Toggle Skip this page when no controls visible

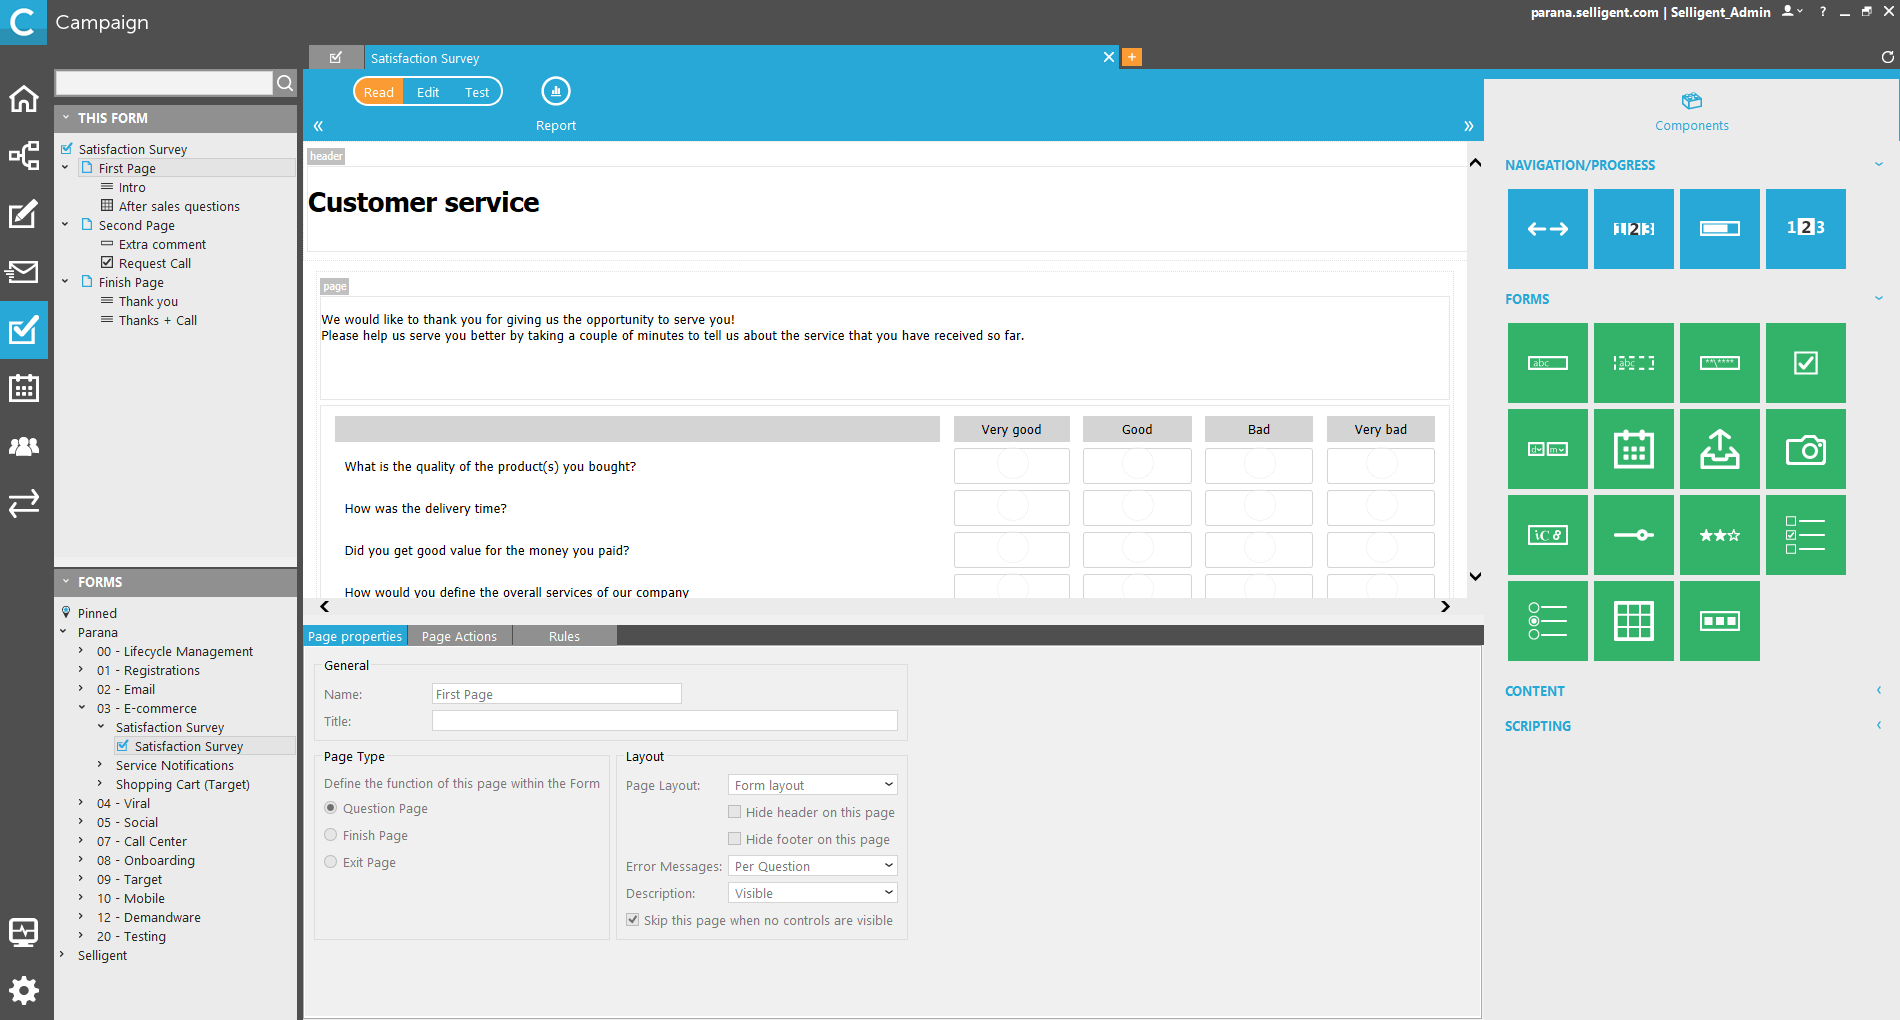[633, 920]
